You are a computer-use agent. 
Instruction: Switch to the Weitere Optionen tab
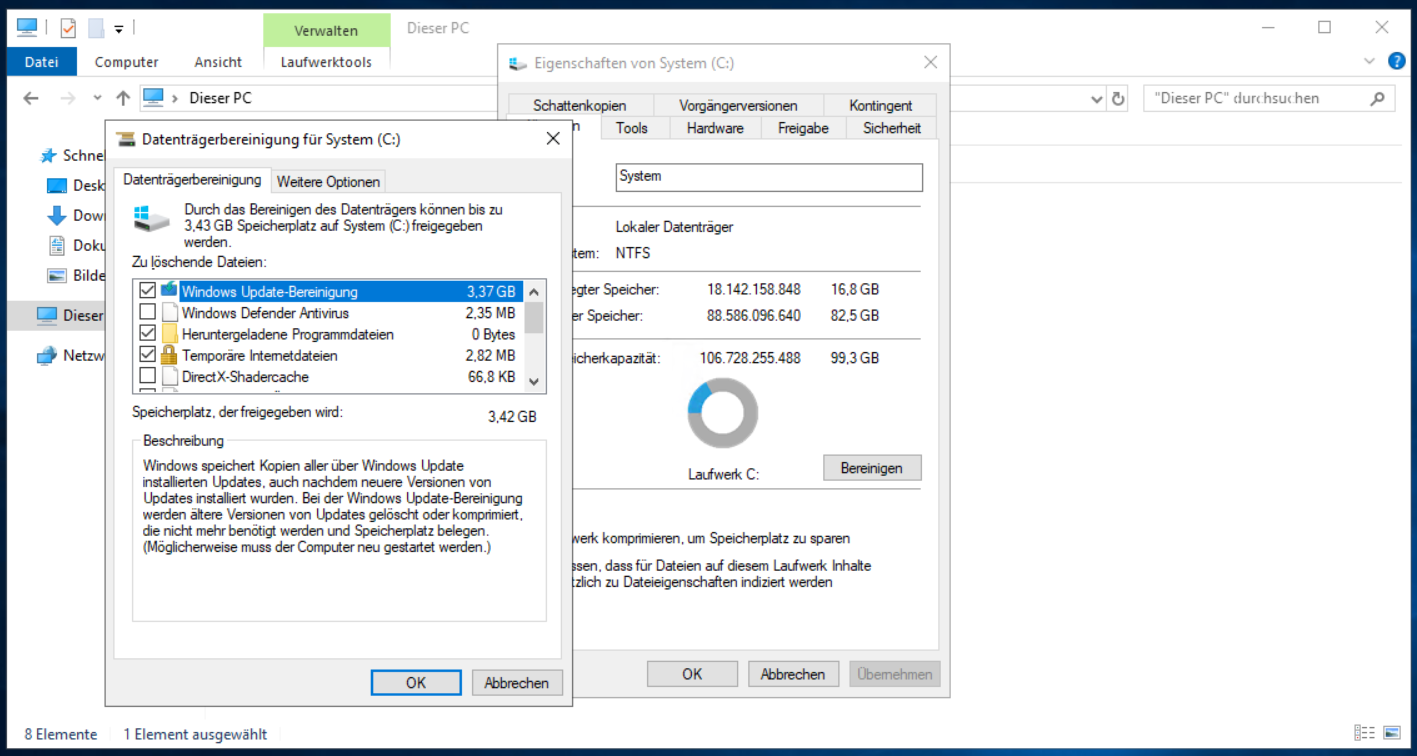(x=328, y=181)
